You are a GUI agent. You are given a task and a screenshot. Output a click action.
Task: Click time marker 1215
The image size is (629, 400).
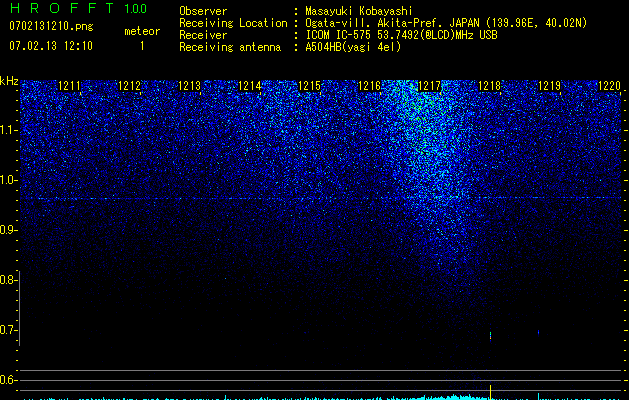[x=310, y=85]
